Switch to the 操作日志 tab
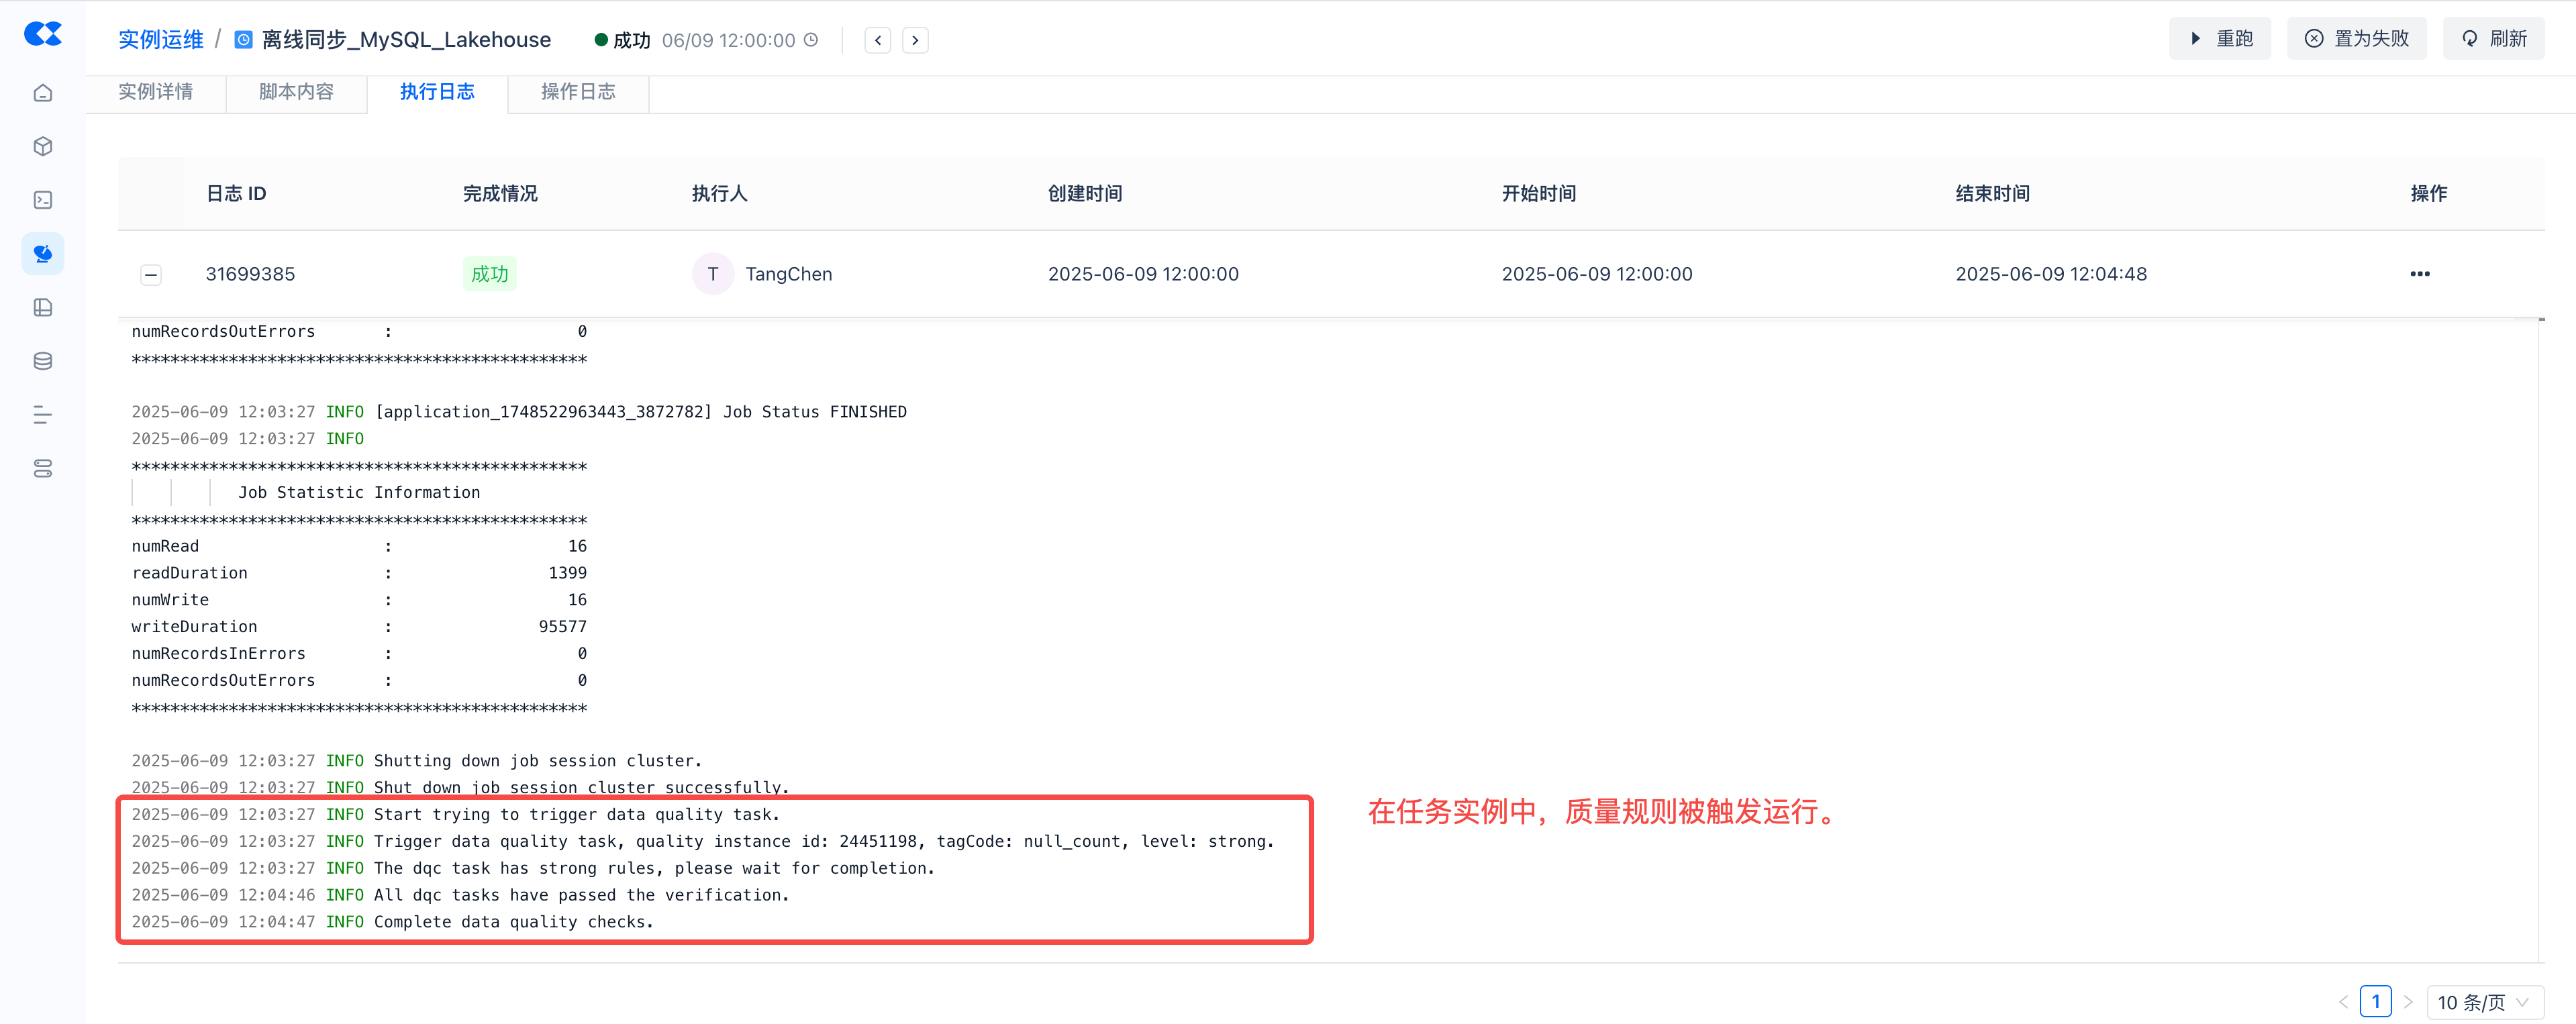 (577, 92)
